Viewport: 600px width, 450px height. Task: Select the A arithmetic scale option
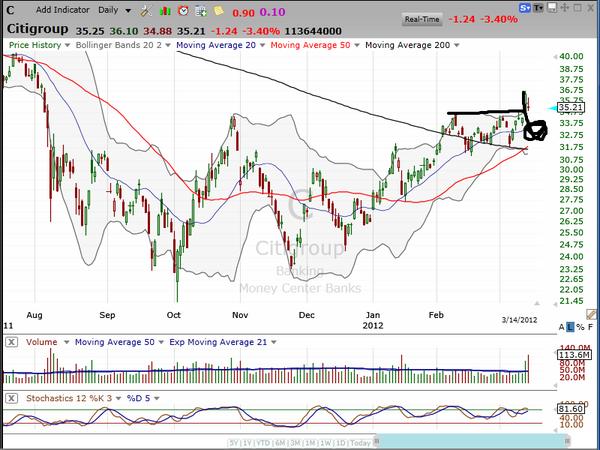[561, 327]
